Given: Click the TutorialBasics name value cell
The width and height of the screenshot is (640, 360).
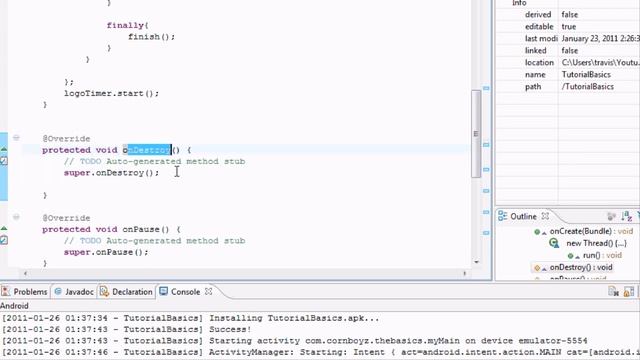Looking at the screenshot, I should (586, 75).
